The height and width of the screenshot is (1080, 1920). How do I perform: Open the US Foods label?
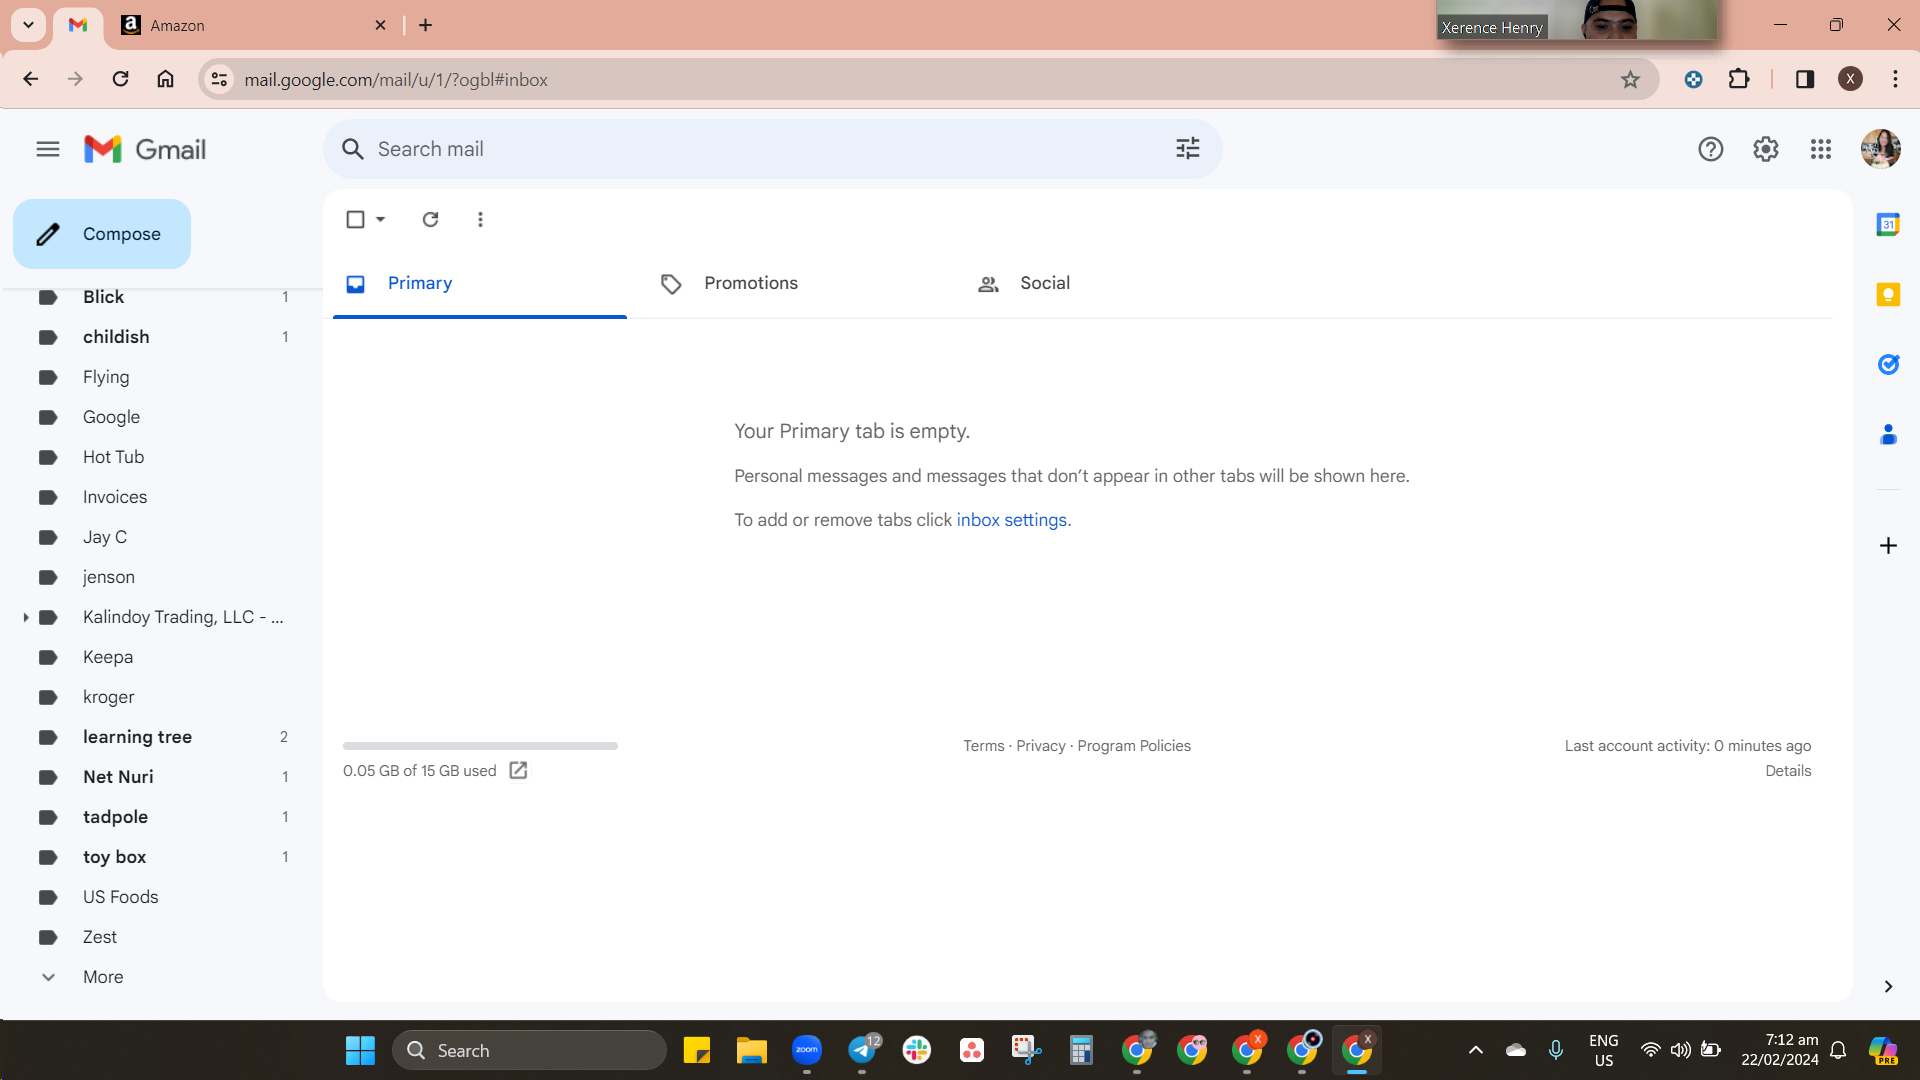pyautogui.click(x=120, y=897)
